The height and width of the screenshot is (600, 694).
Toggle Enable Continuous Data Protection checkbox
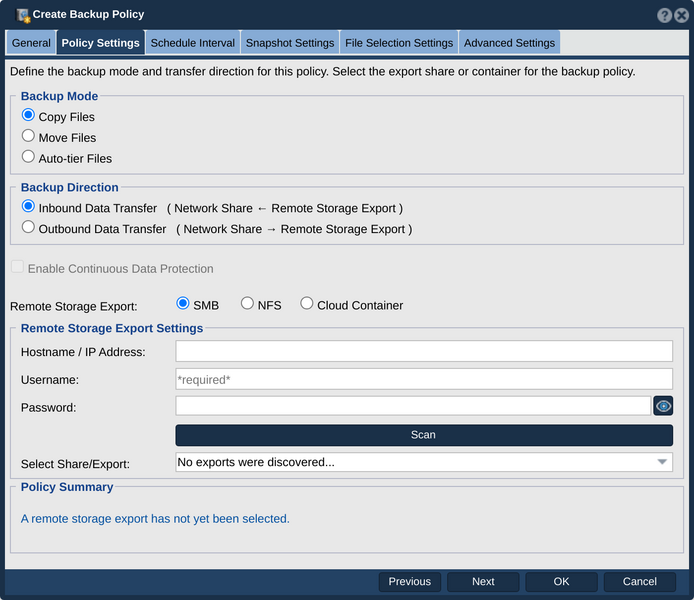point(17,267)
